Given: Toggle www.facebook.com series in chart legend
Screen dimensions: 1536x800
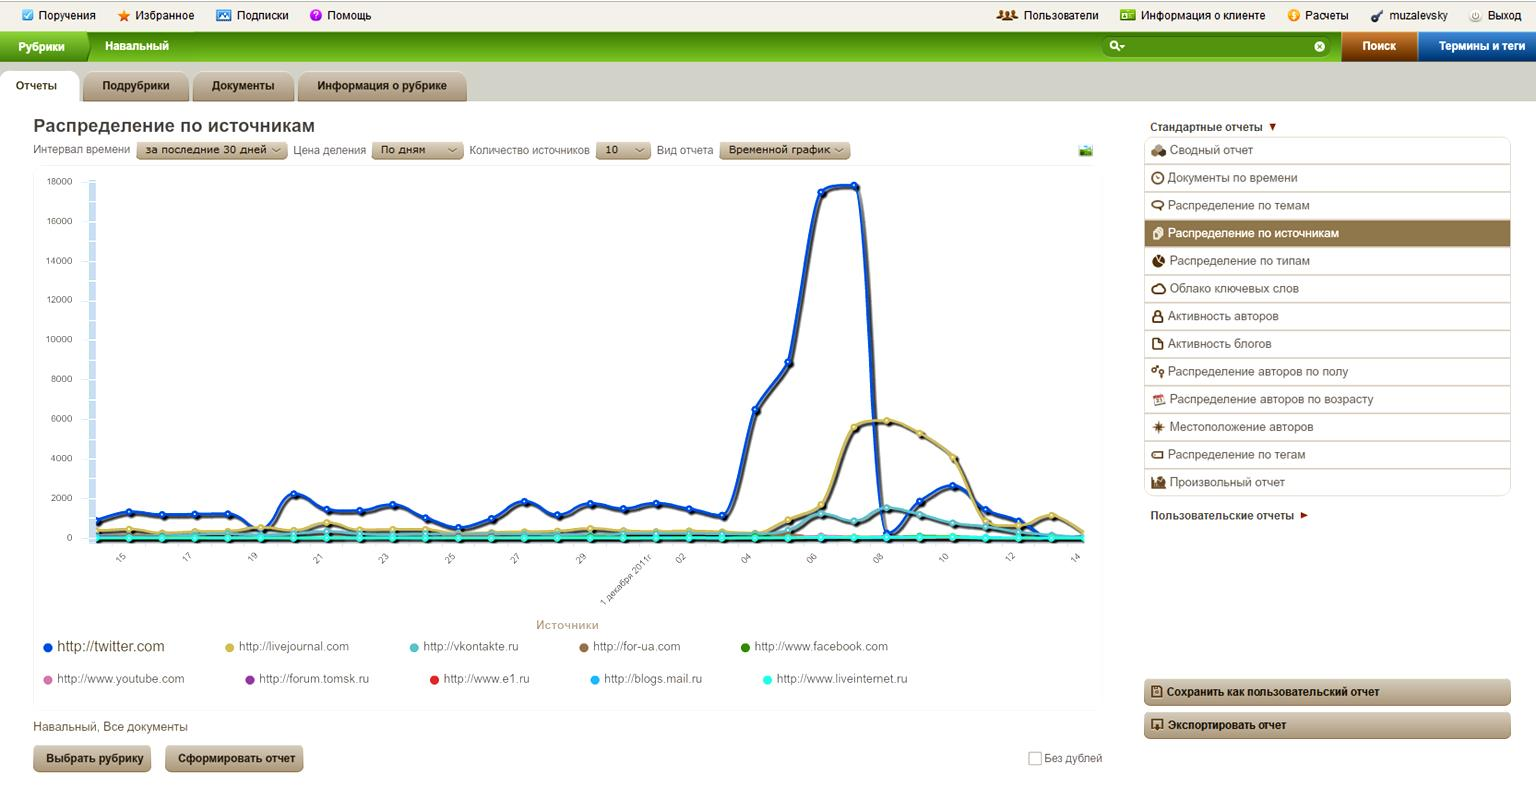Looking at the screenshot, I should tap(814, 647).
